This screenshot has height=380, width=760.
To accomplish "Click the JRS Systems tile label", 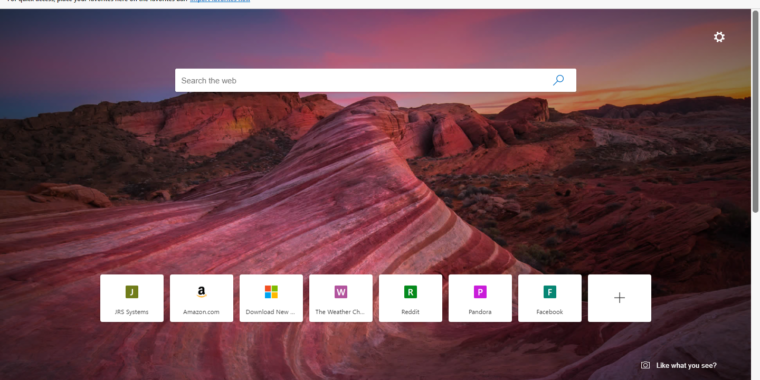I will coord(132,312).
